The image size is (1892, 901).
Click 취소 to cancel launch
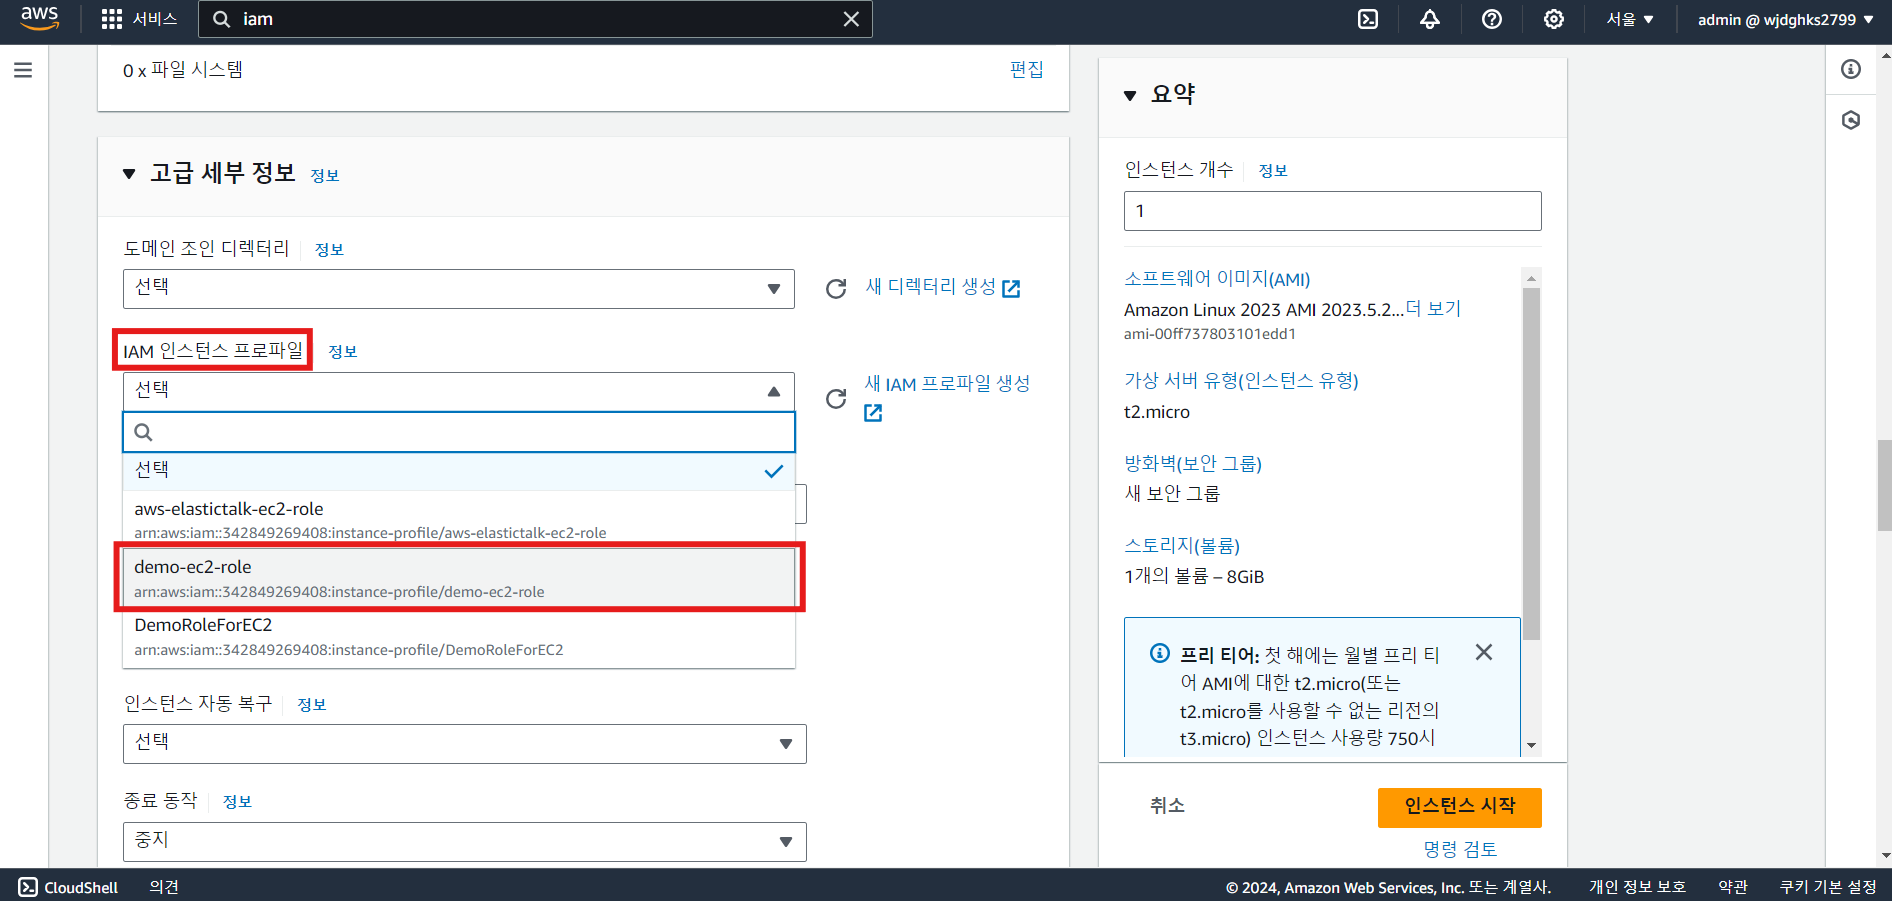tap(1167, 806)
